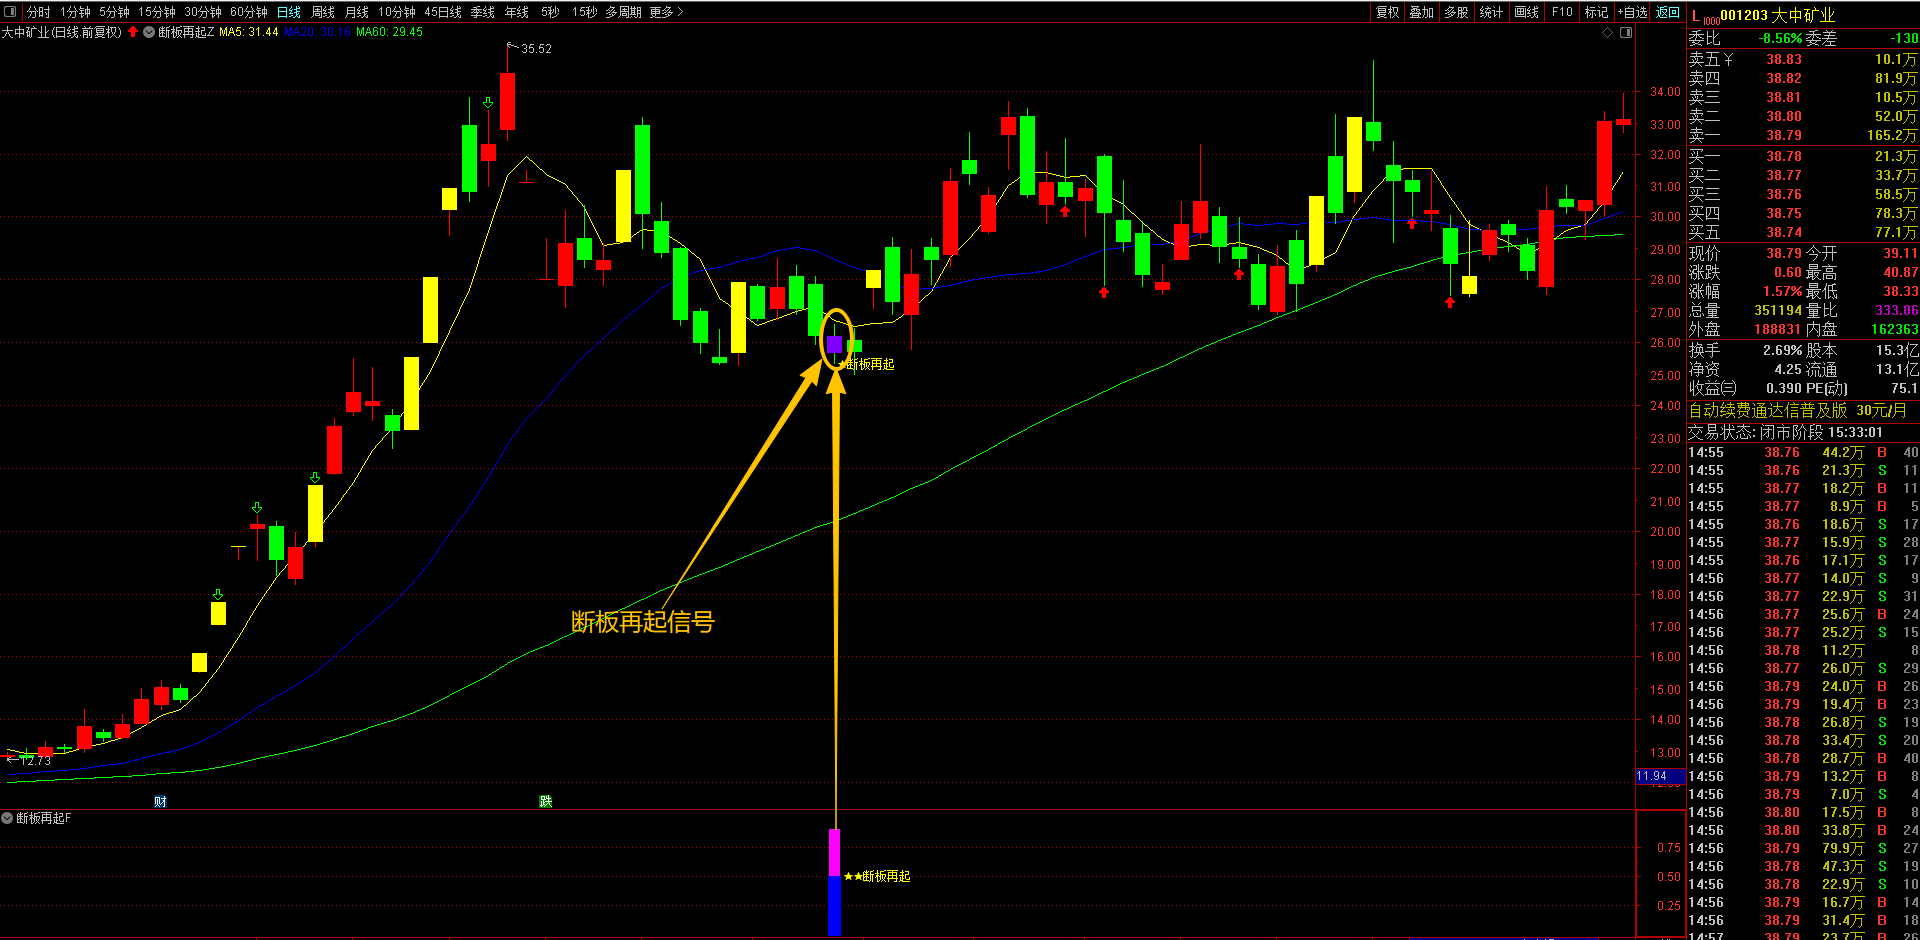Screen dimensions: 1920x940
Task: Click the 今开 39.11 value
Action: point(1900,253)
